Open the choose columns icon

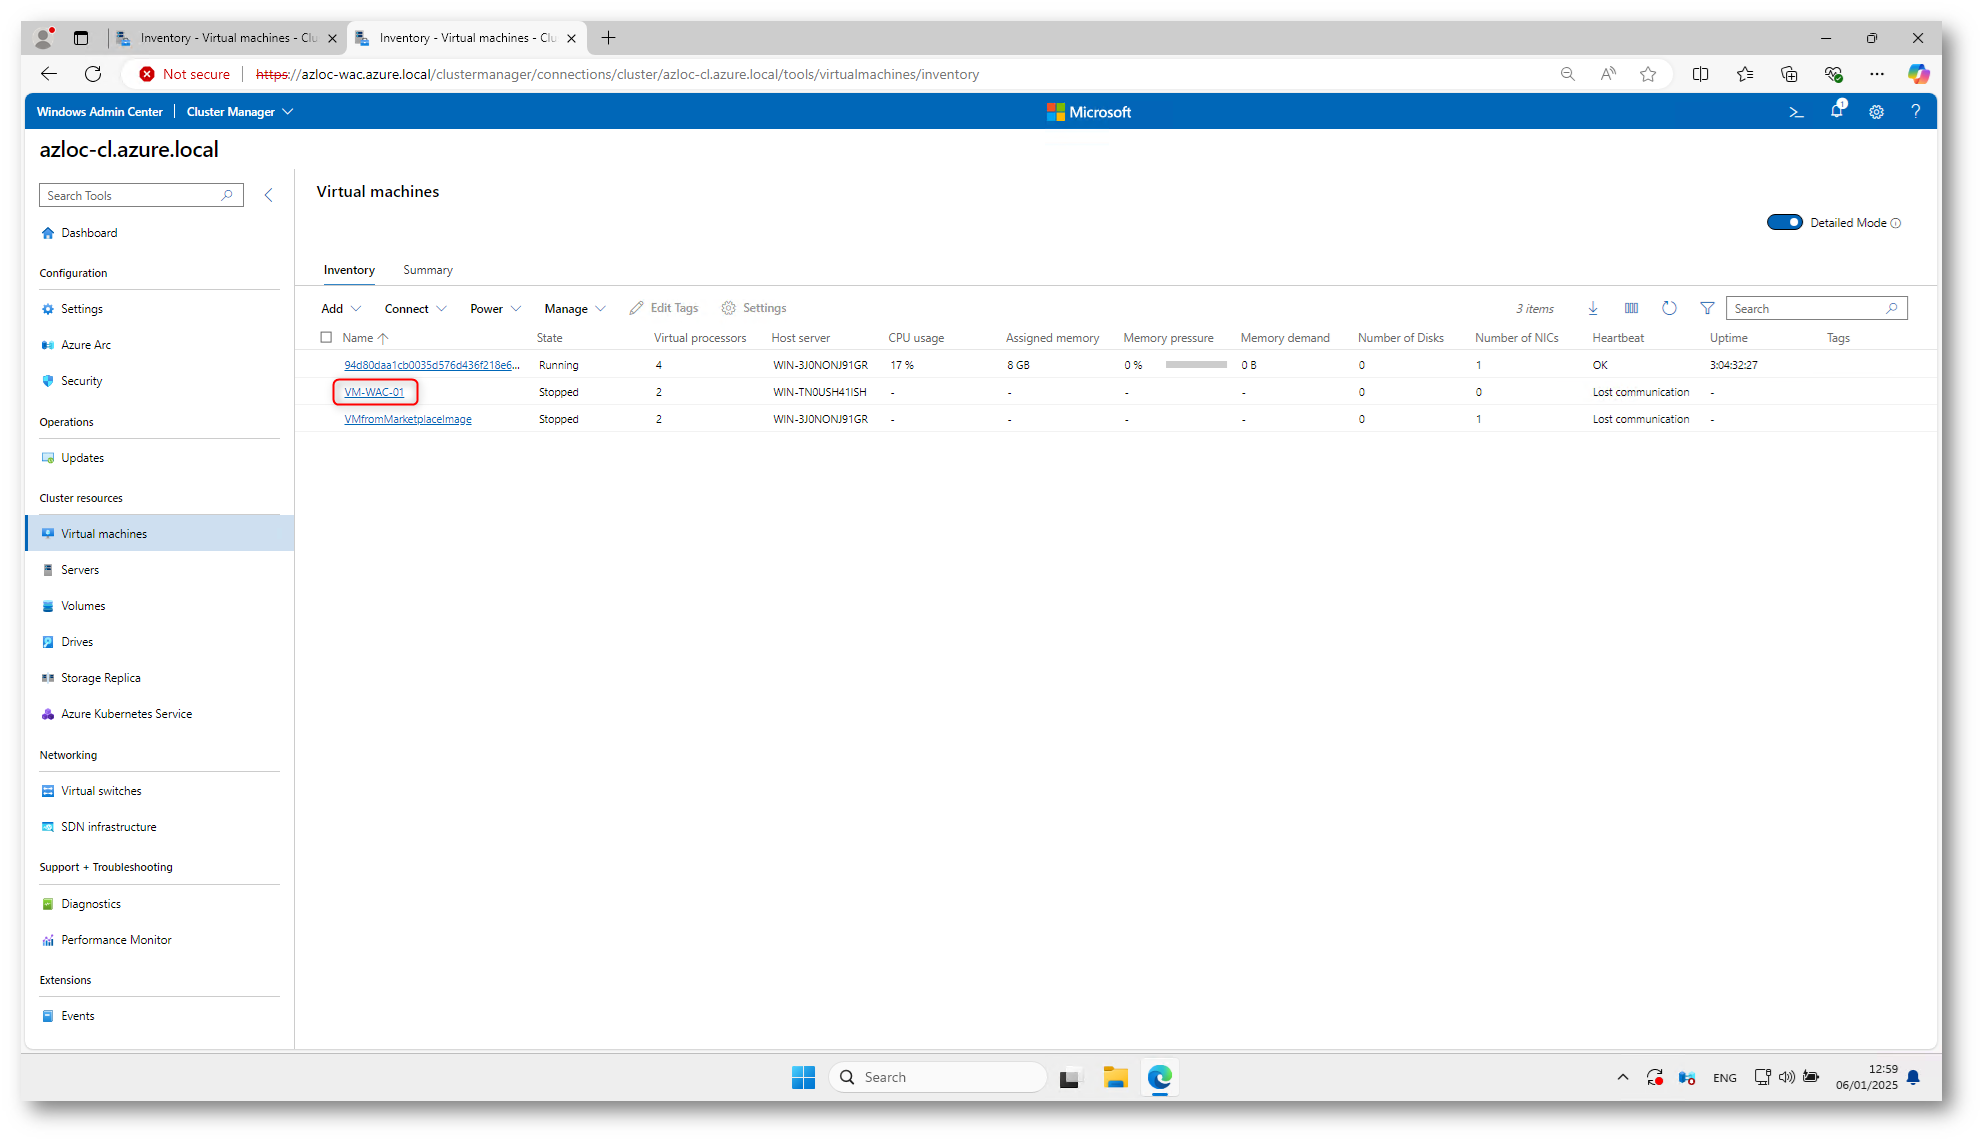[1631, 308]
